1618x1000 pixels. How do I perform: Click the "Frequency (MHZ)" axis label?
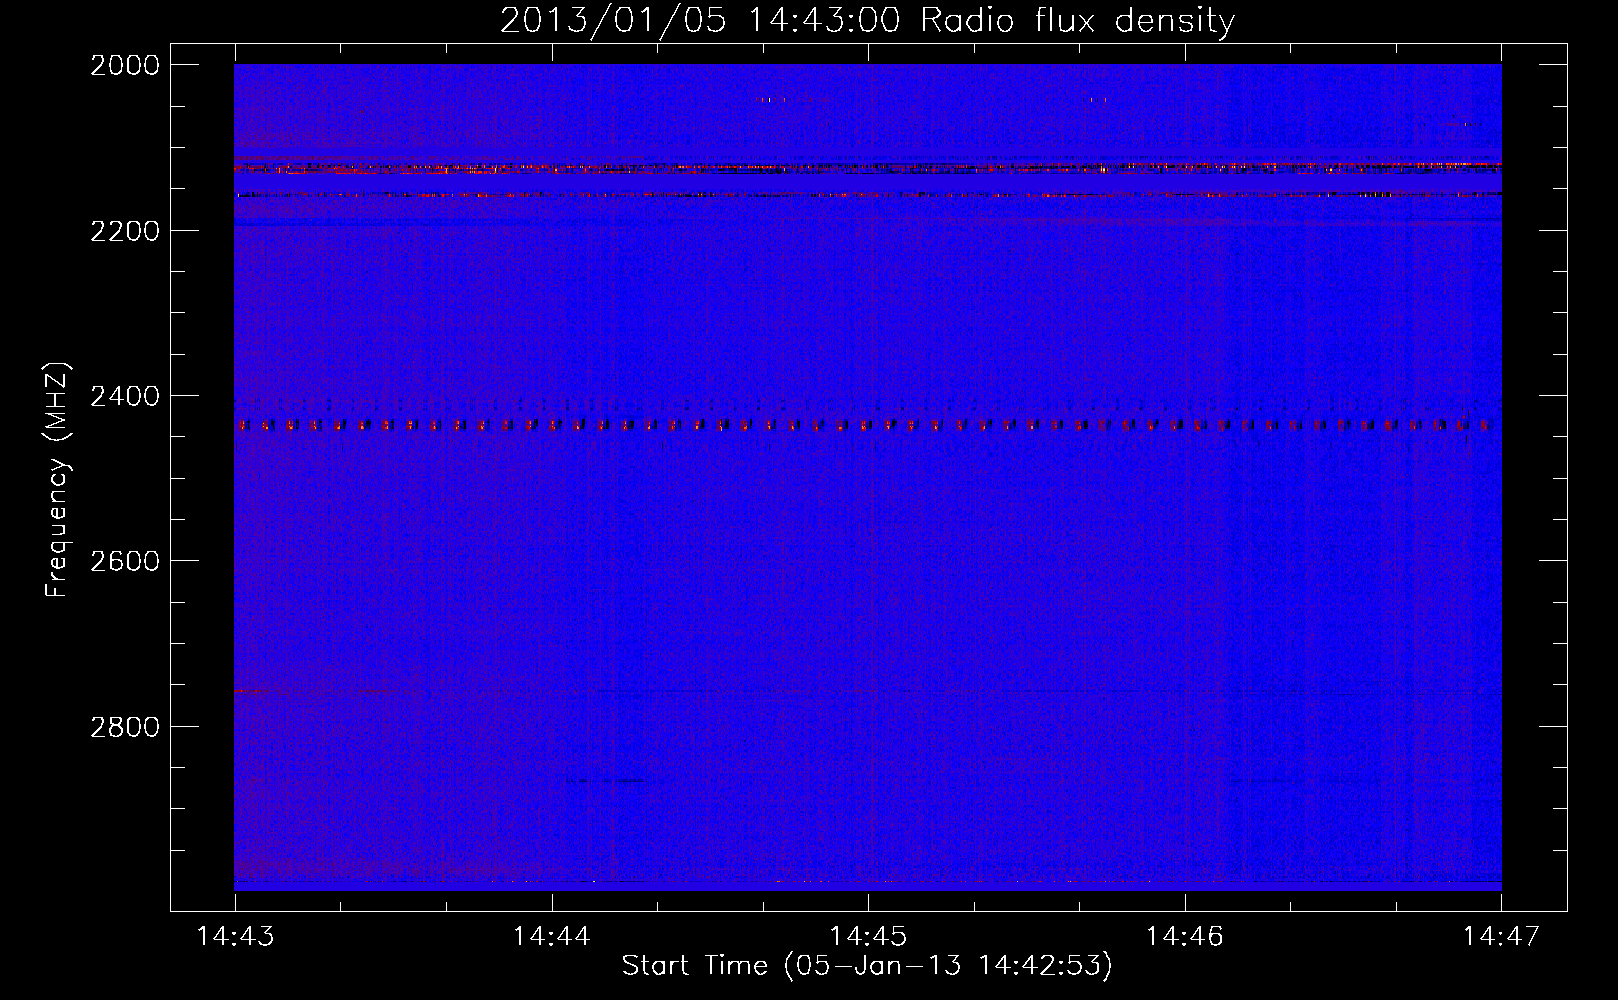pyautogui.click(x=59, y=480)
